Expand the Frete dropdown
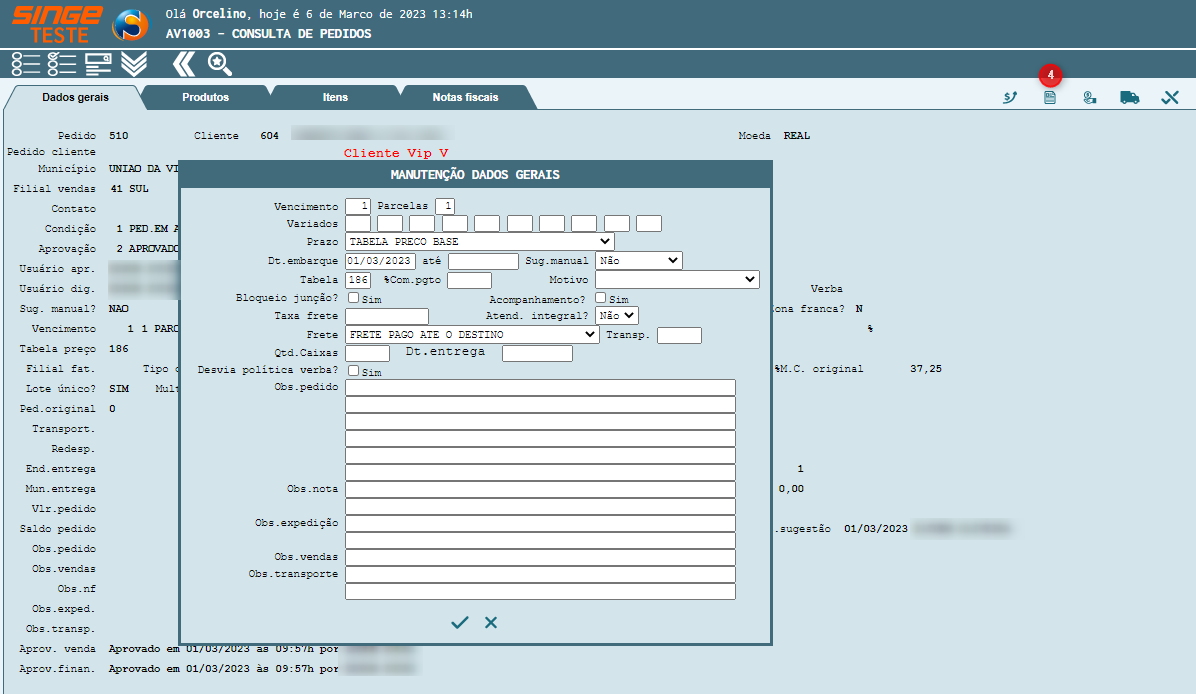 pos(472,334)
